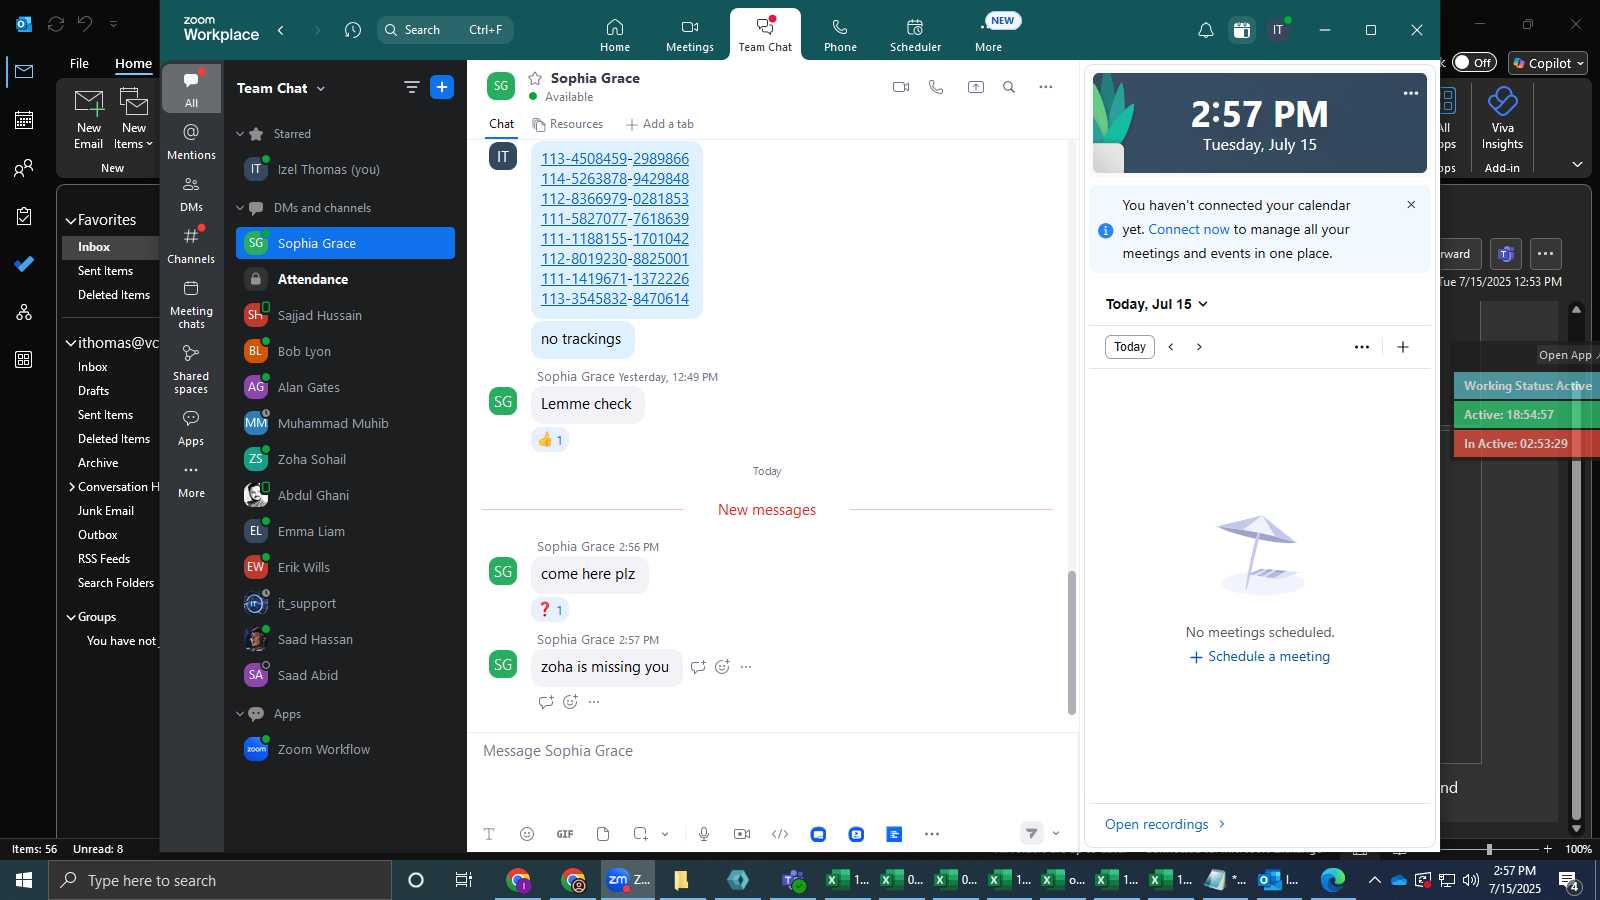
Task: Click the Today button in calendar panel
Action: tap(1130, 347)
